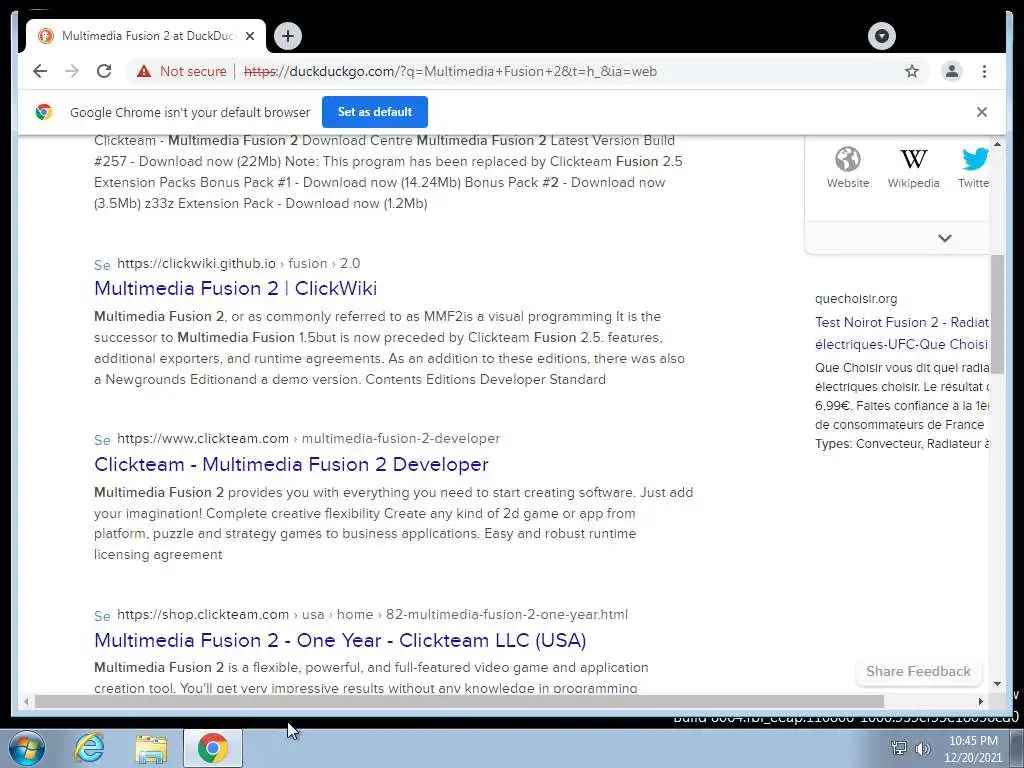Click the Chrome taskbar button
The width and height of the screenshot is (1024, 768).
click(213, 748)
